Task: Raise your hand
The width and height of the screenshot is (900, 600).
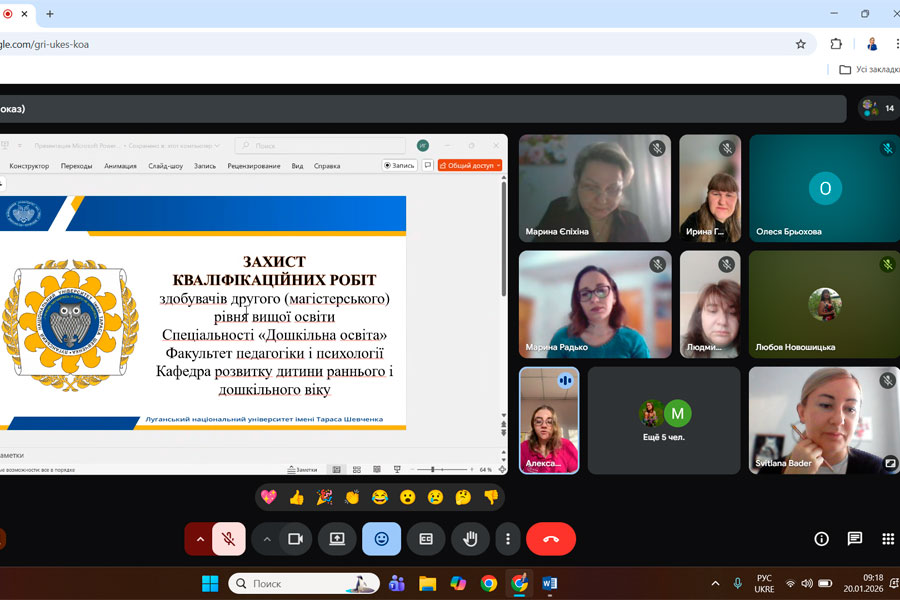Action: point(470,539)
